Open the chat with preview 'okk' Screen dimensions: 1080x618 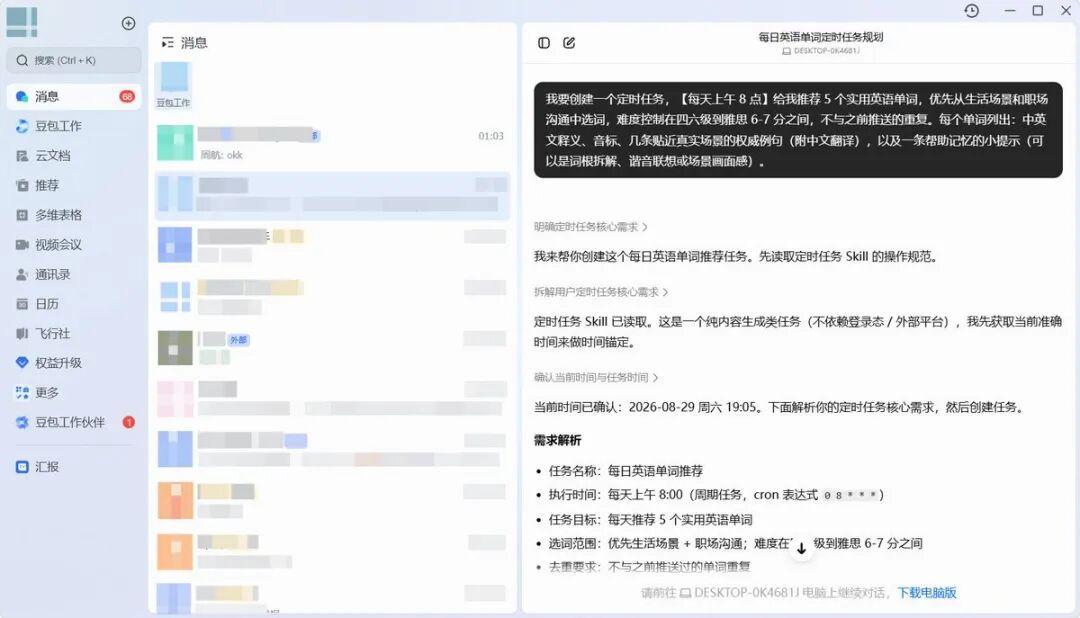332,143
